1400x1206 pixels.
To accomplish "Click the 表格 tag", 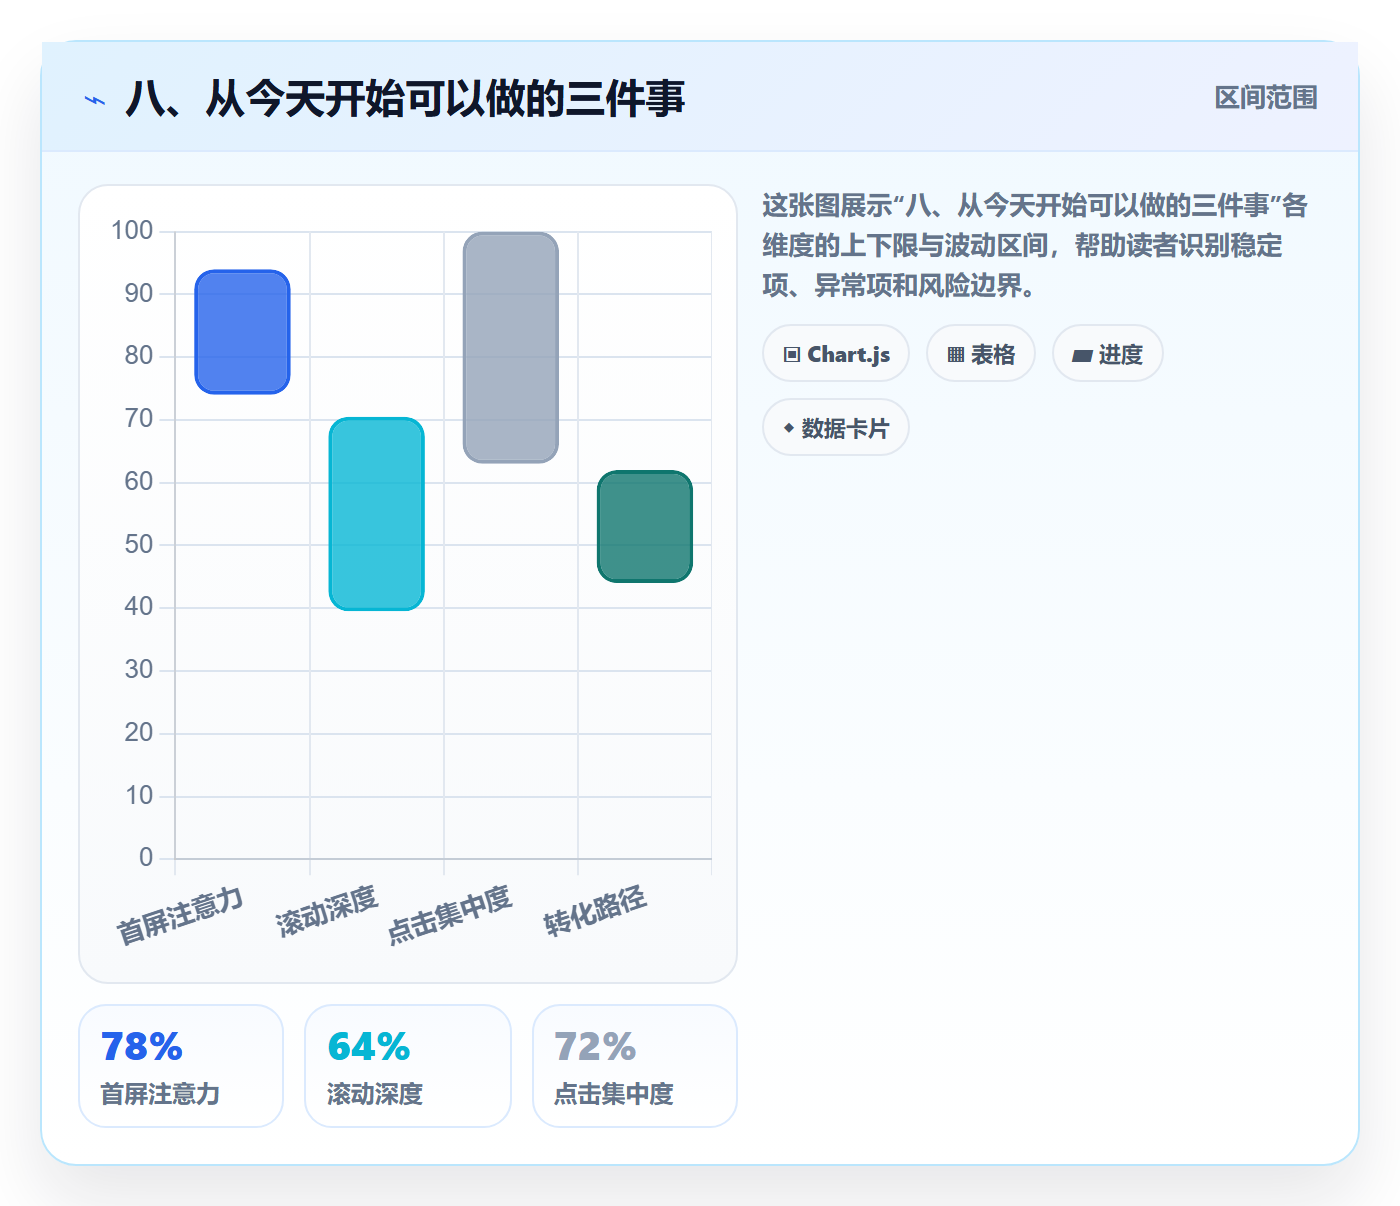I will [981, 354].
